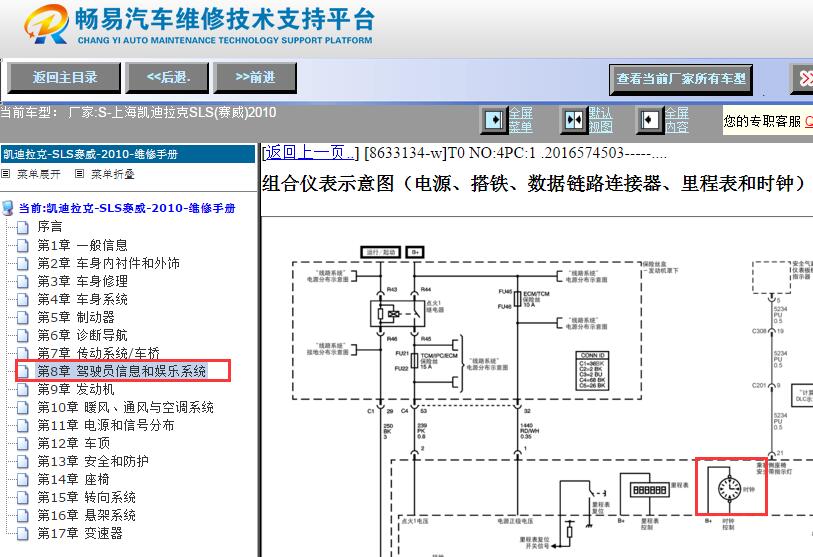This screenshot has height=557, width=813.
Task: Click the 返回上一页 link
Action: tap(311, 152)
